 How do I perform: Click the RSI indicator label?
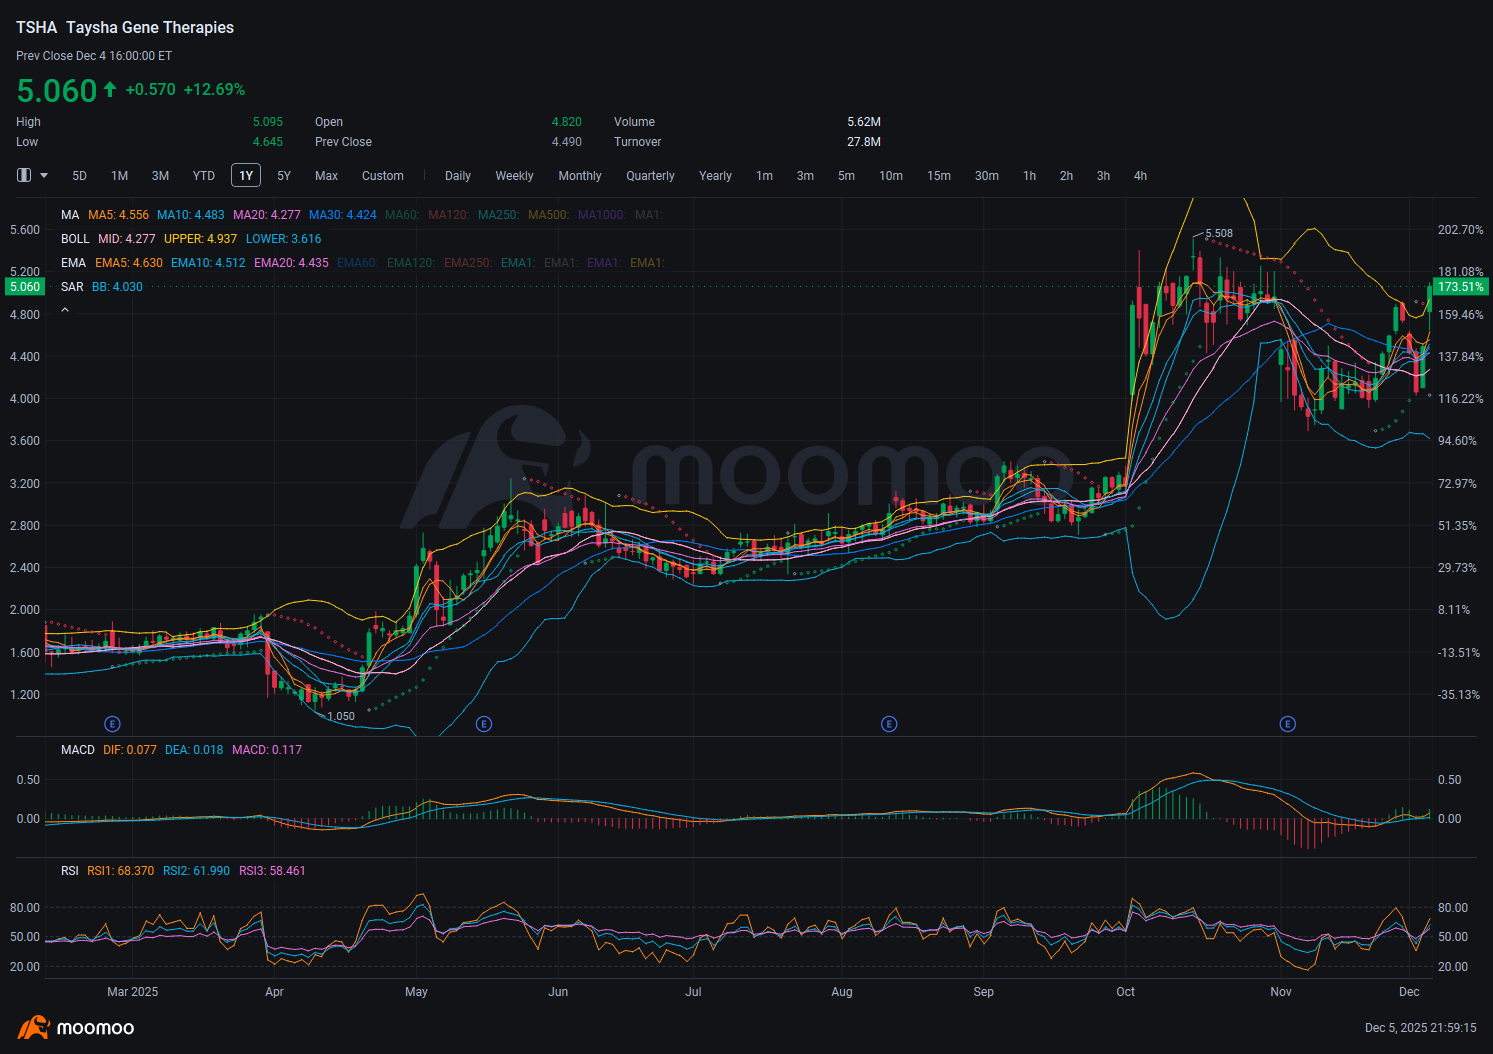pos(70,871)
